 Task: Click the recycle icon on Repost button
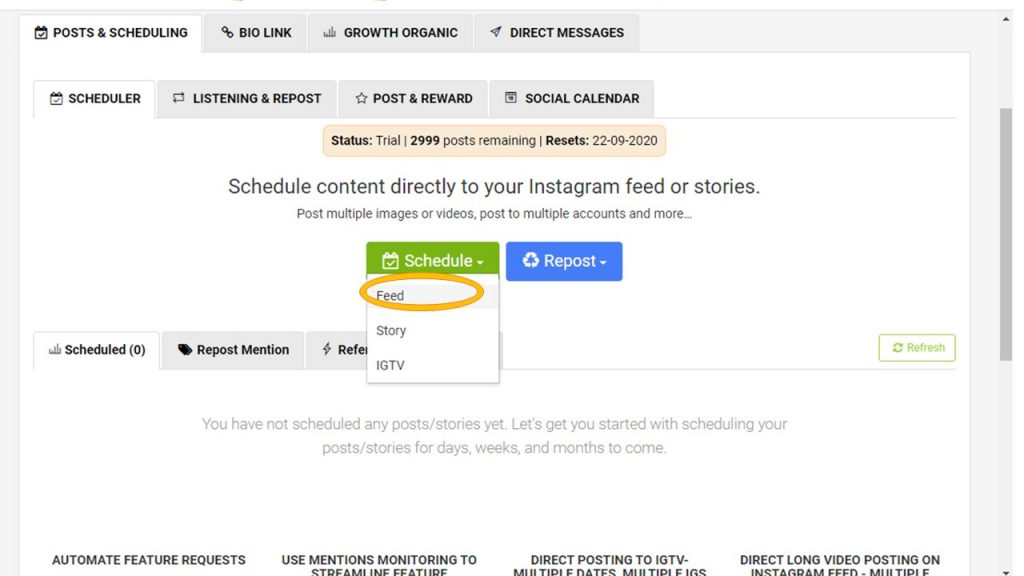pos(530,260)
